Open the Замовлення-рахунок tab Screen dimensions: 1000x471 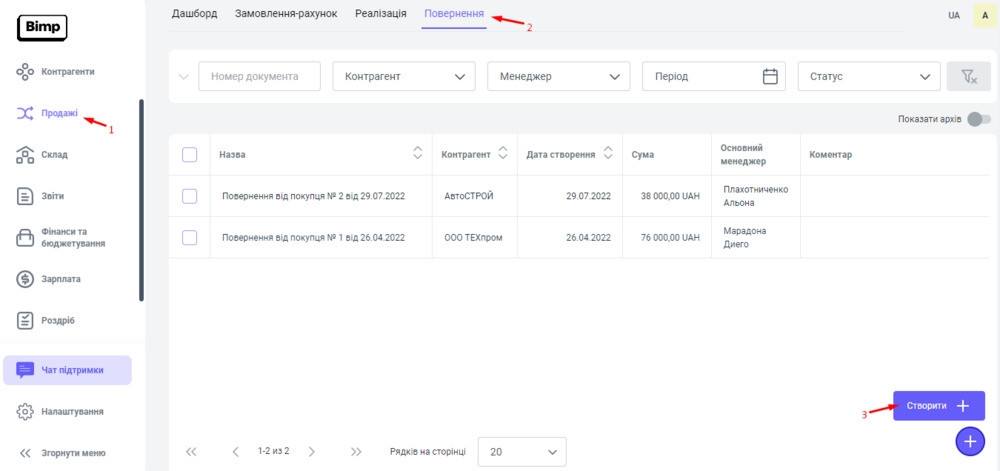click(285, 14)
